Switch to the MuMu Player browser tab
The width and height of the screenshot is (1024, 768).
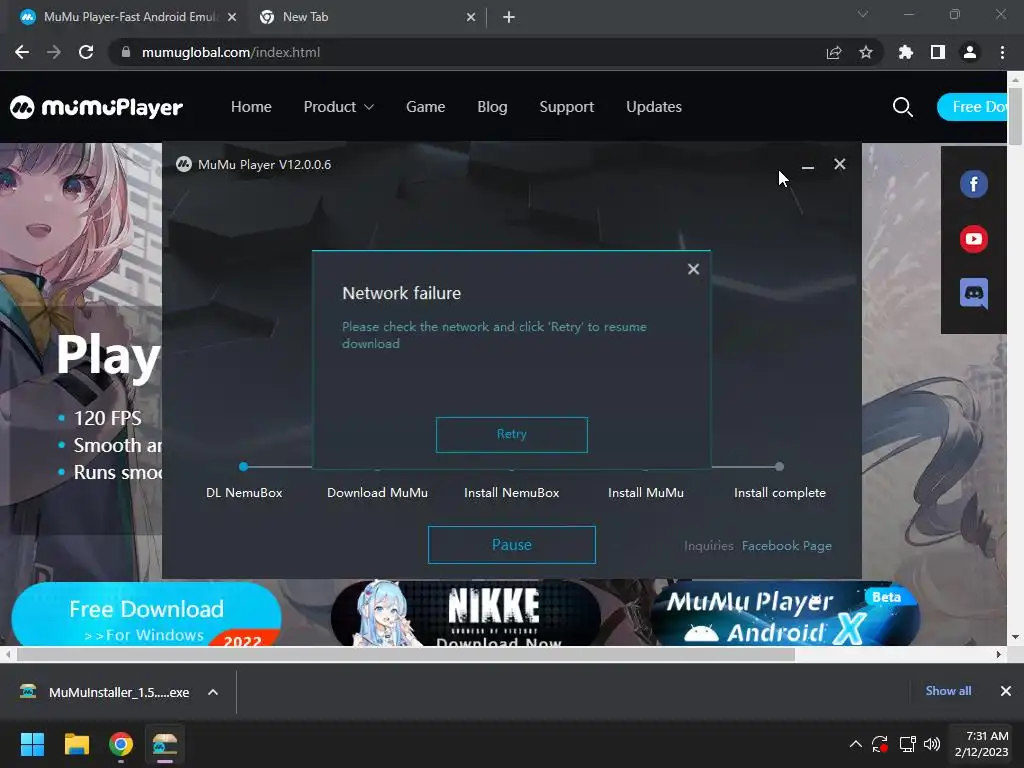click(129, 17)
